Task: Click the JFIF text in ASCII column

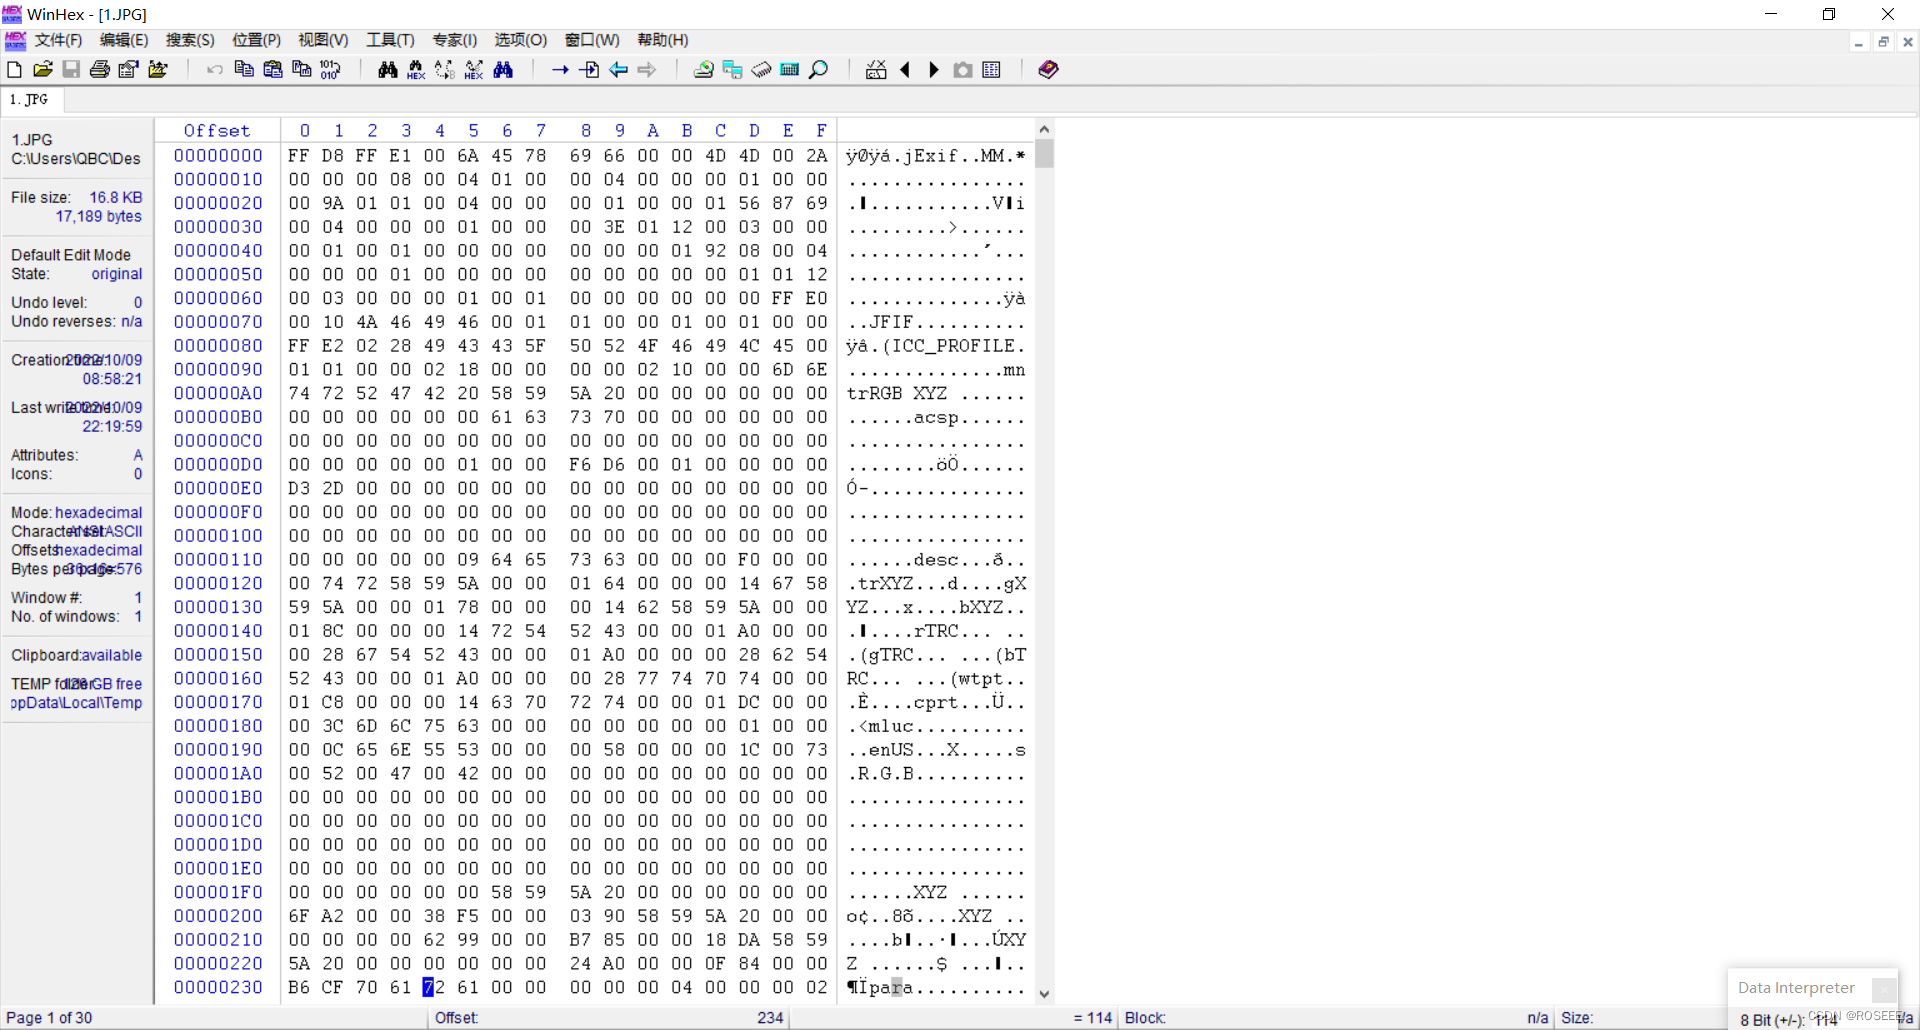Action: [891, 322]
